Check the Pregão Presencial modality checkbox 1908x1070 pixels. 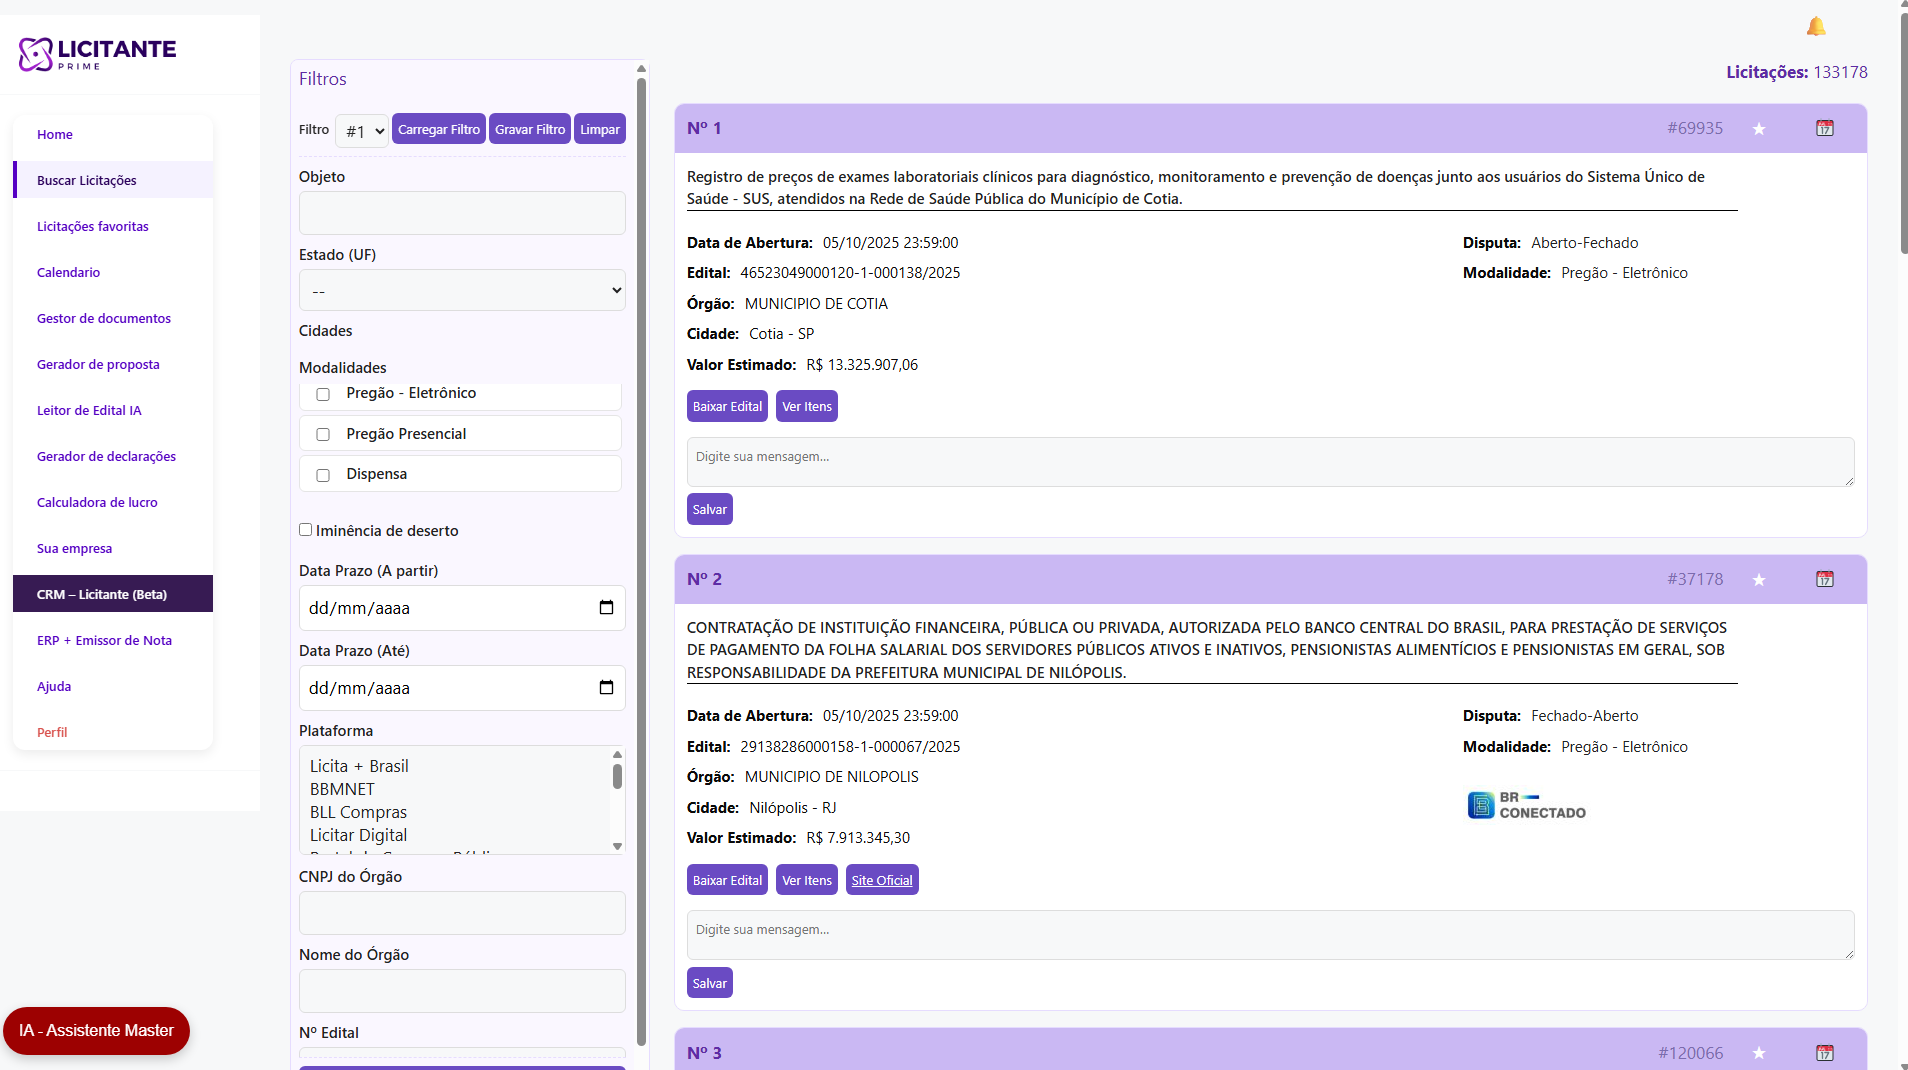[323, 435]
